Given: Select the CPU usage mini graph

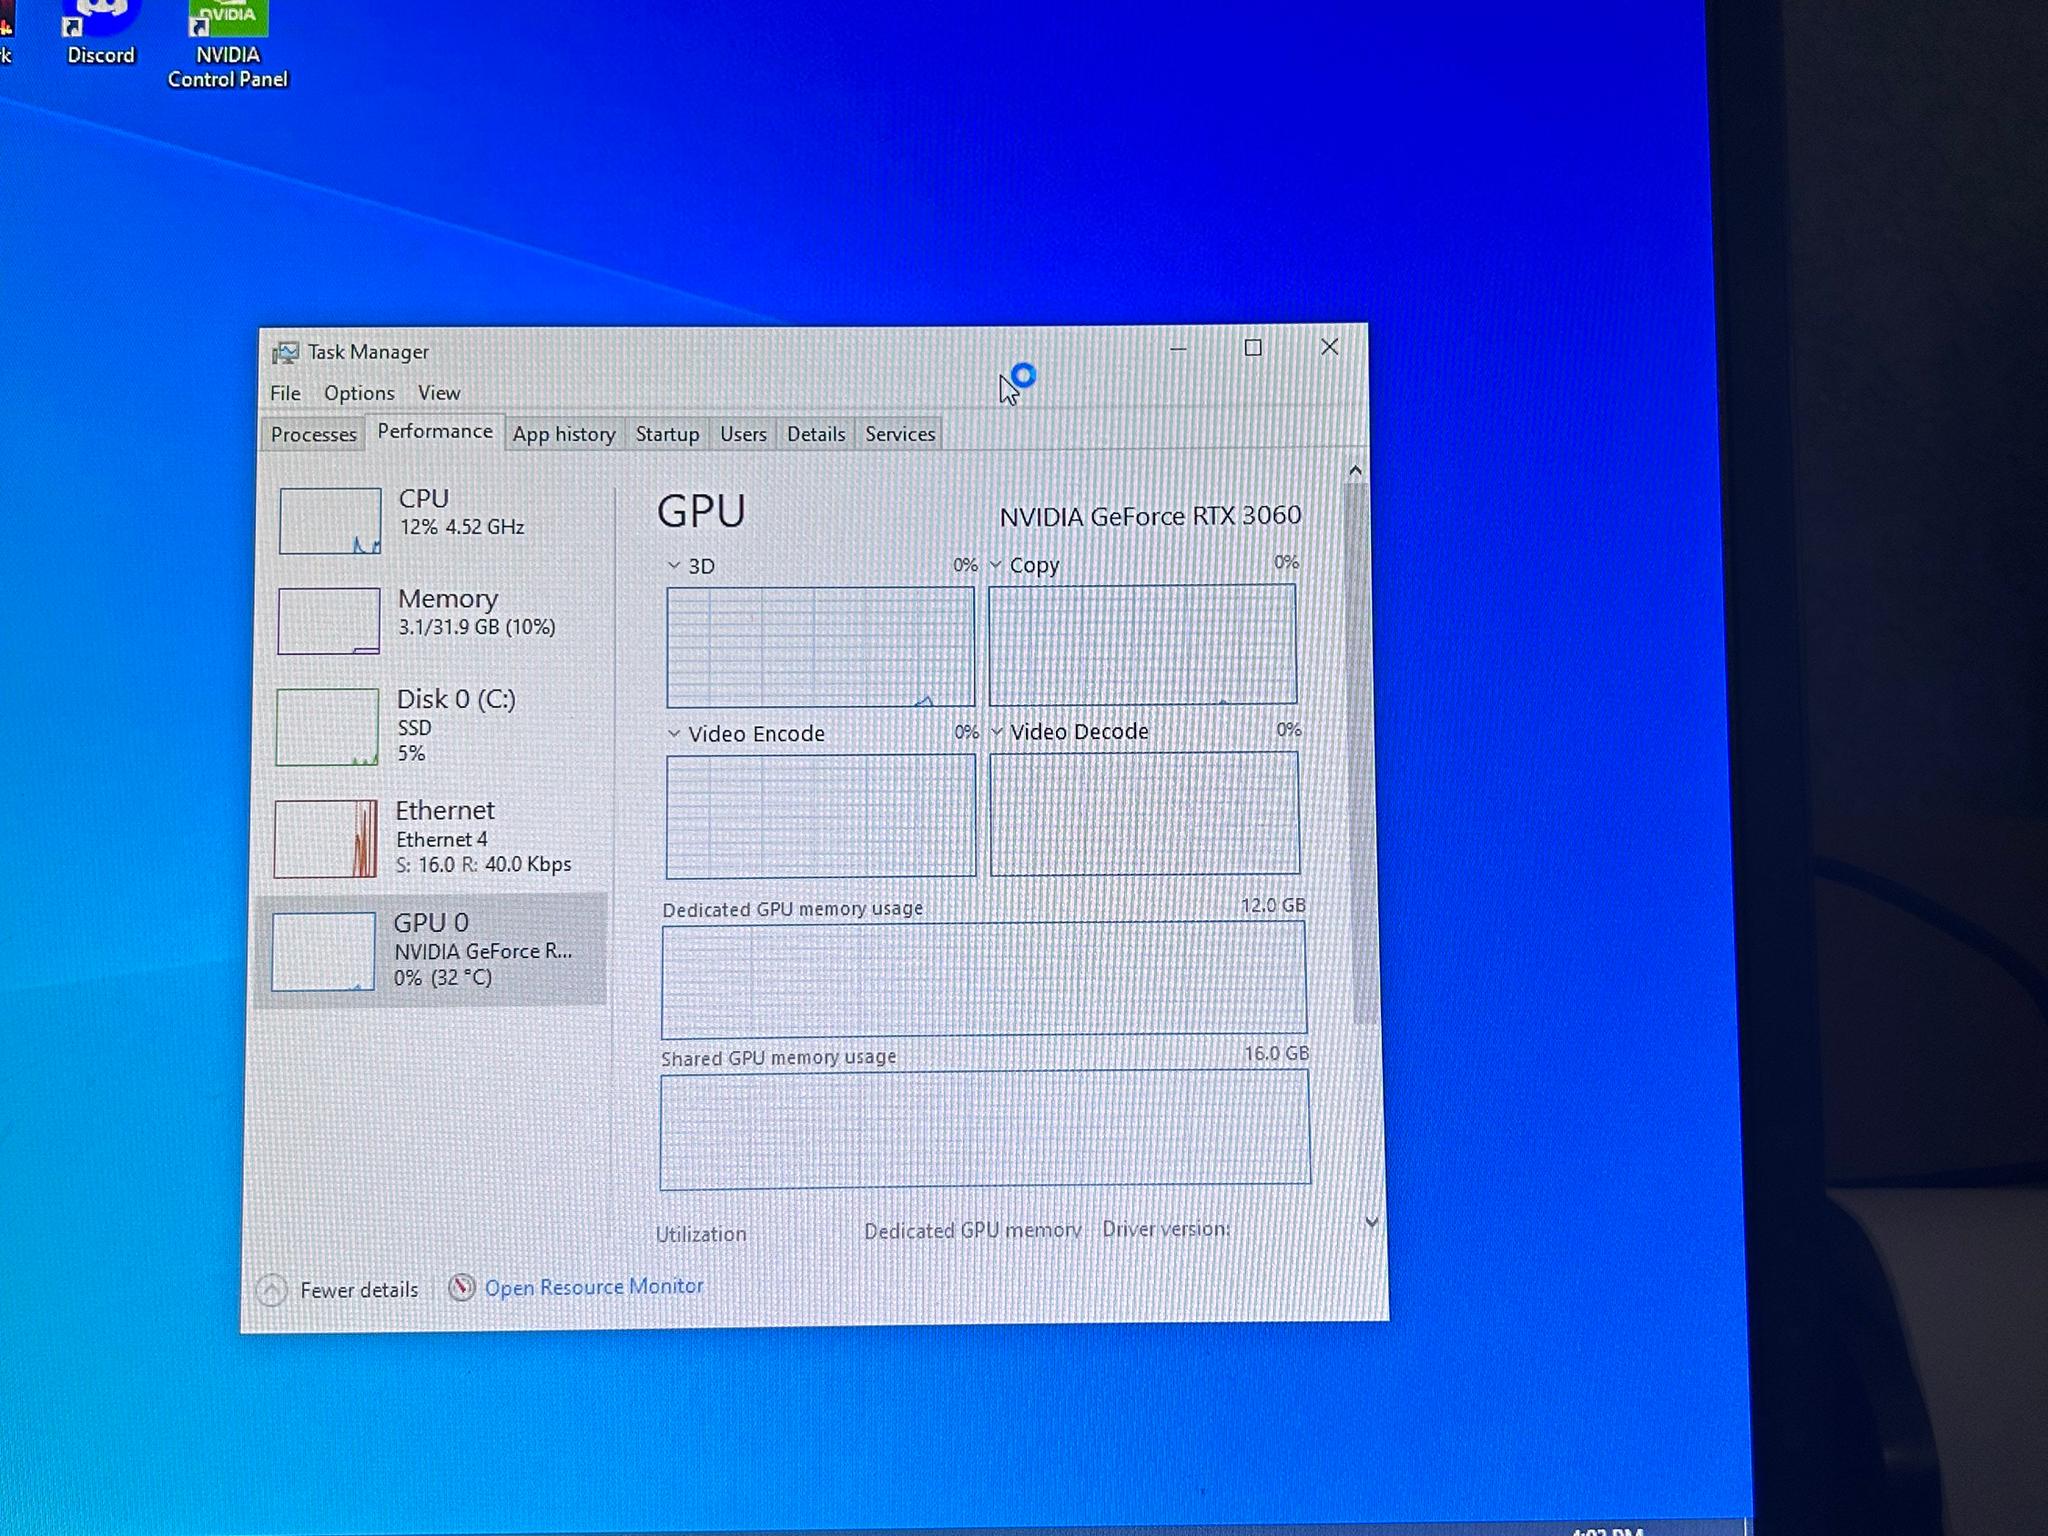Looking at the screenshot, I should (330, 520).
